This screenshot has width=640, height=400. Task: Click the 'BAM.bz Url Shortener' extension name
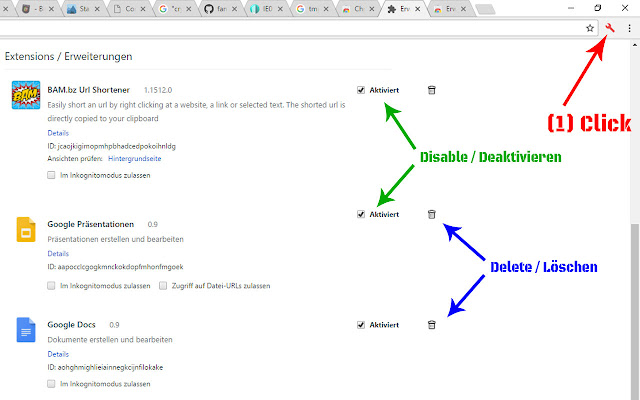(x=89, y=90)
